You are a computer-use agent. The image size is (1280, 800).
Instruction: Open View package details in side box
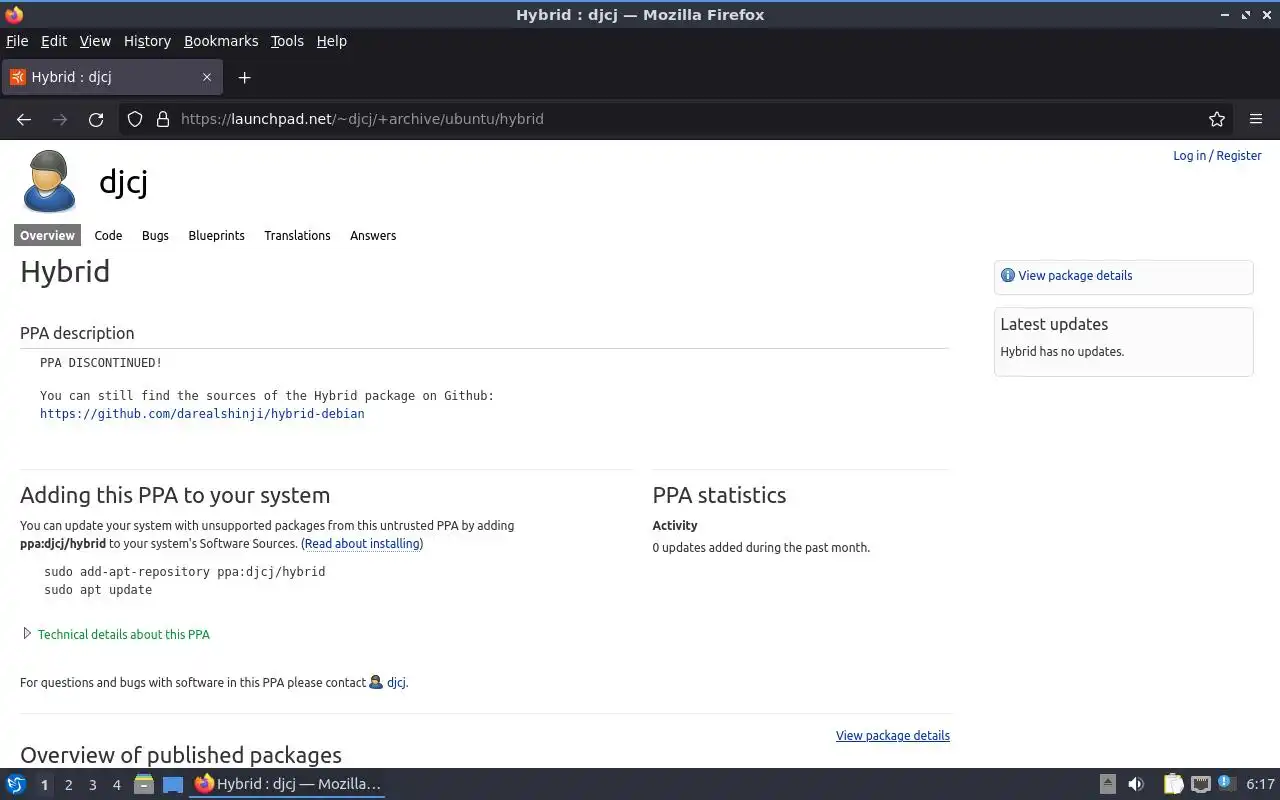(x=1075, y=275)
